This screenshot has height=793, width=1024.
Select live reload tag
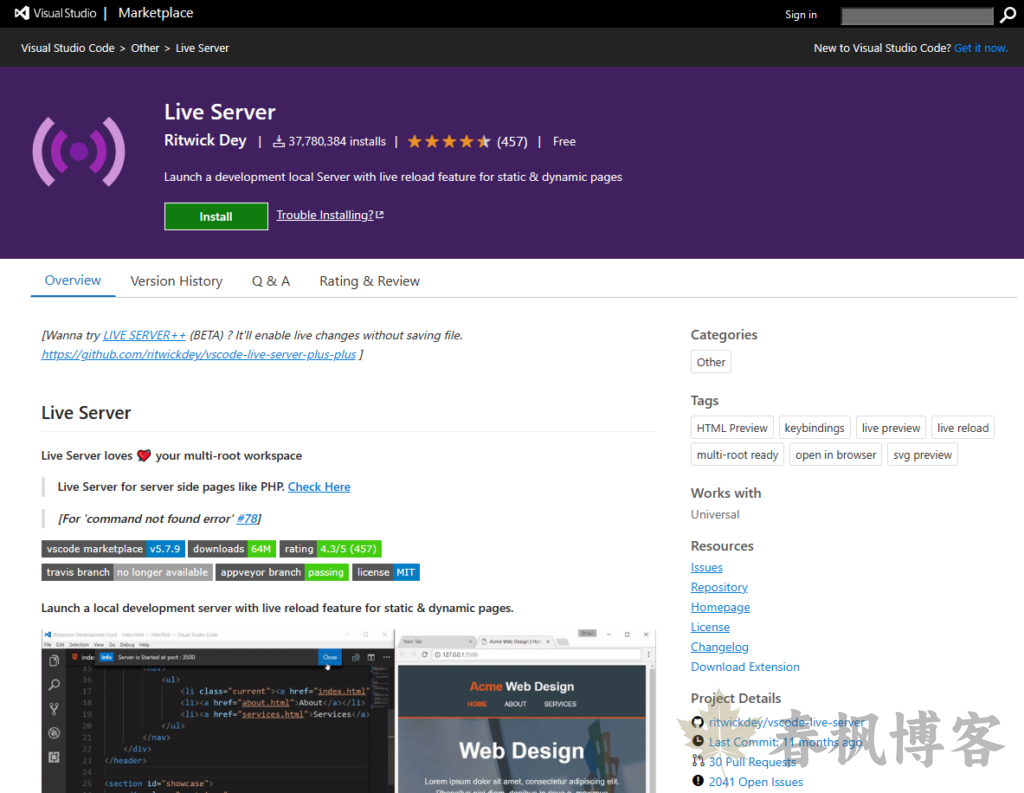pos(963,428)
